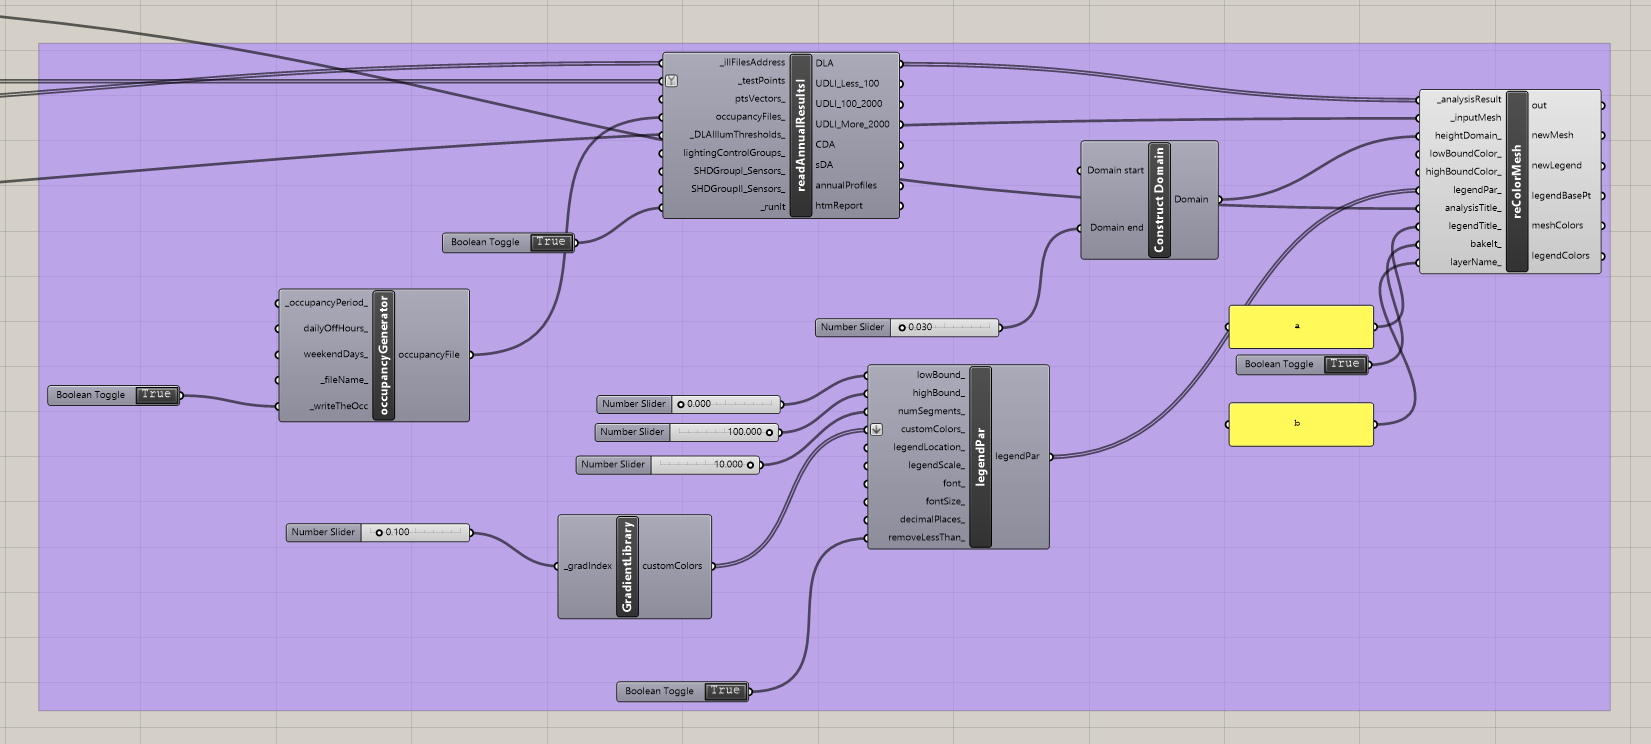Click the Number Slider showing 10.000
The width and height of the screenshot is (1651, 744).
point(669,464)
